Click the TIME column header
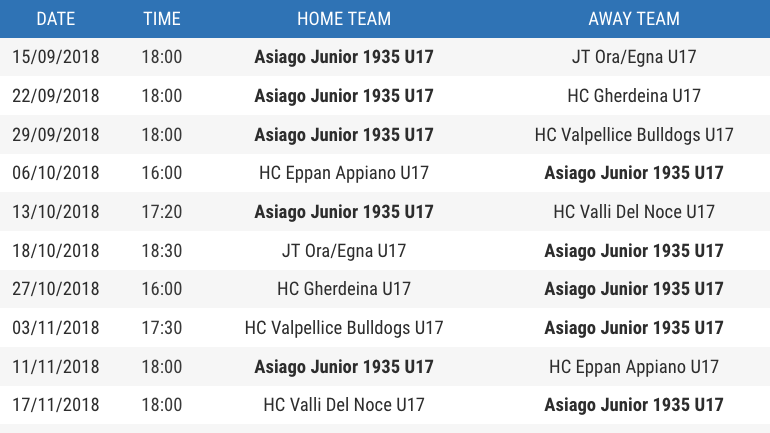The width and height of the screenshot is (770, 433). coord(162,19)
